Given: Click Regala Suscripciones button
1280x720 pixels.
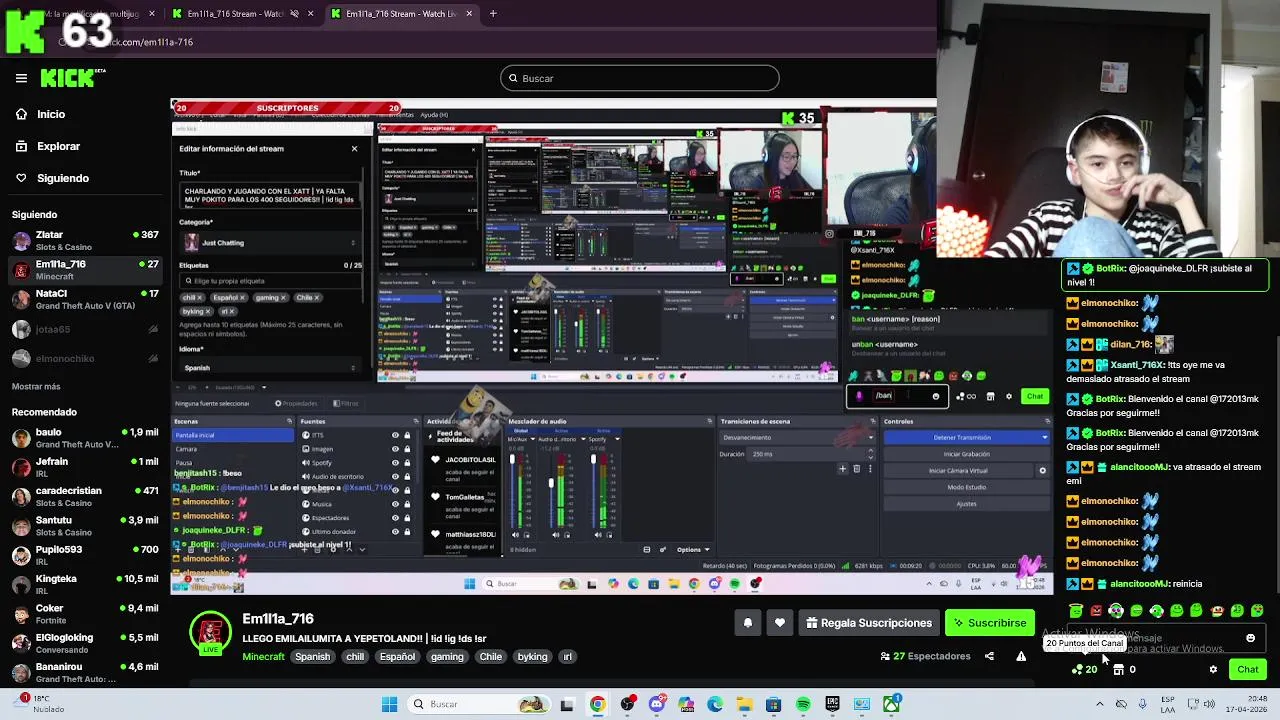Looking at the screenshot, I should click(868, 623).
